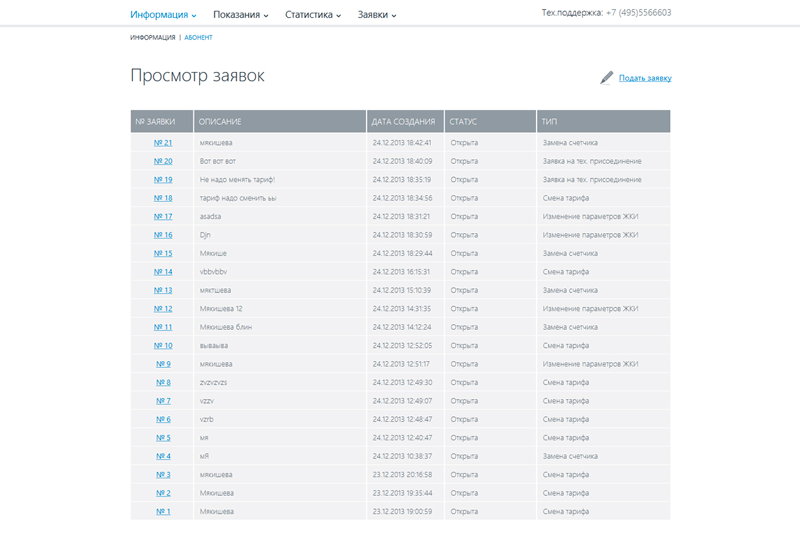Screen dimensions: 800x533
Task: Click the Описание column header
Action: pyautogui.click(x=221, y=121)
